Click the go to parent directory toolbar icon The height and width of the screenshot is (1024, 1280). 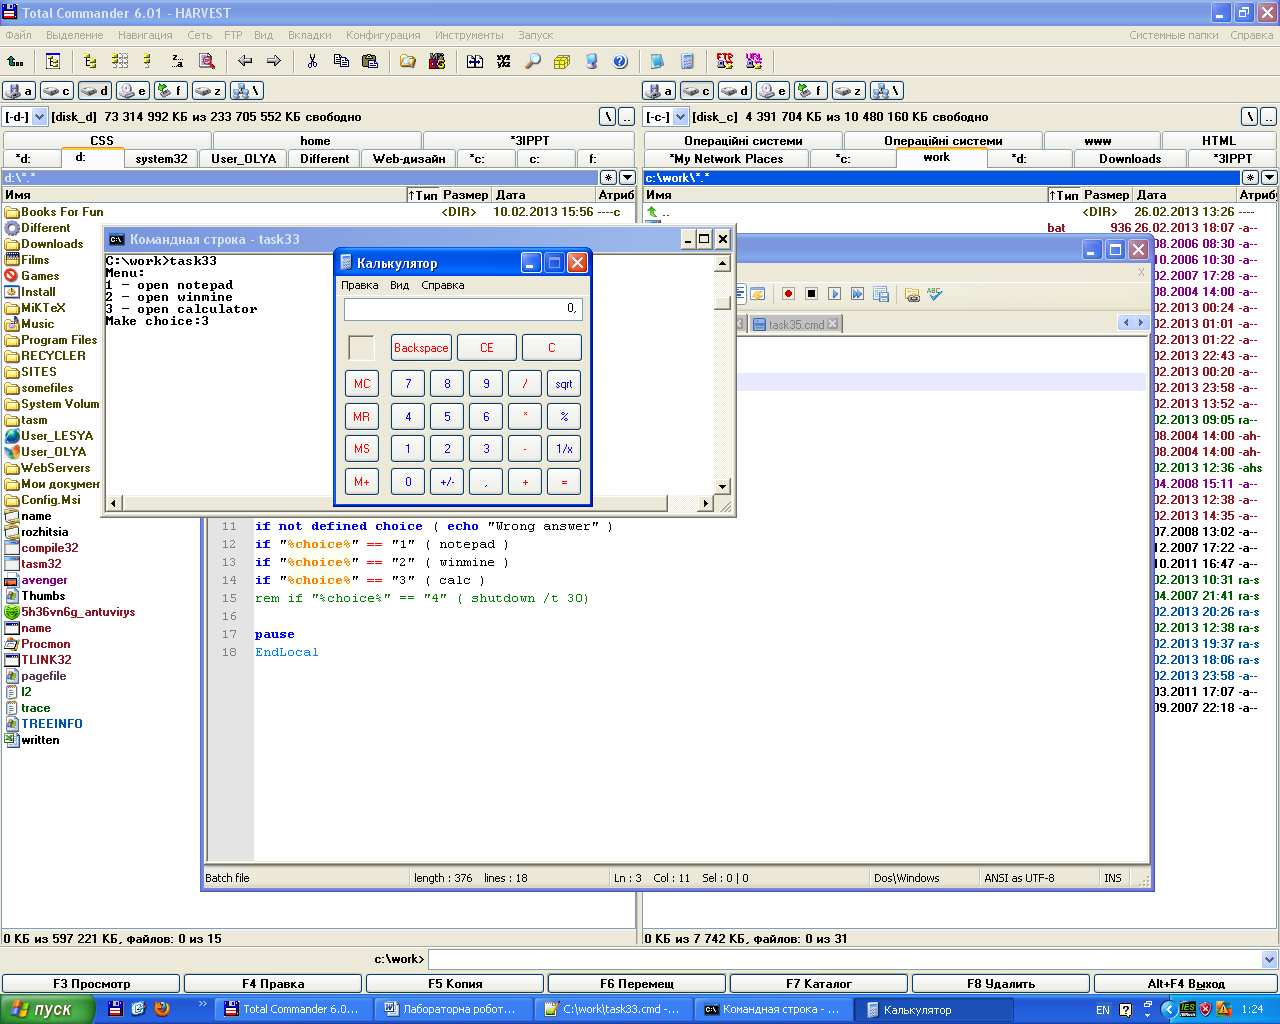pos(15,61)
